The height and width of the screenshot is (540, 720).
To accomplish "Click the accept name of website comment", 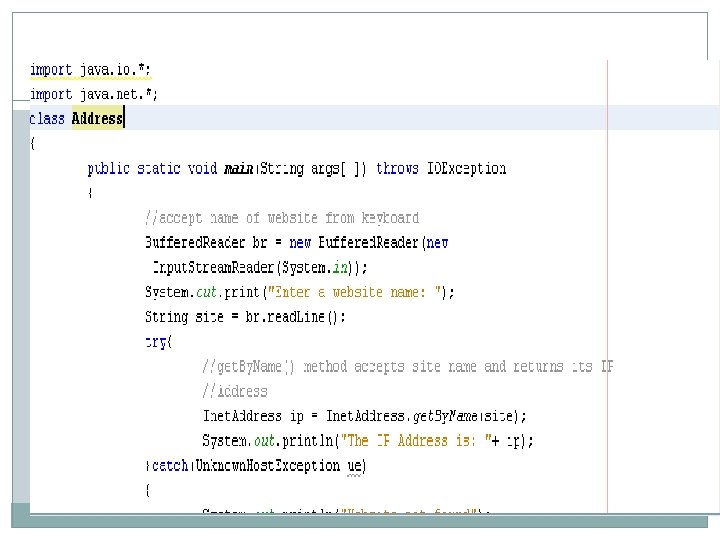I will [282, 218].
